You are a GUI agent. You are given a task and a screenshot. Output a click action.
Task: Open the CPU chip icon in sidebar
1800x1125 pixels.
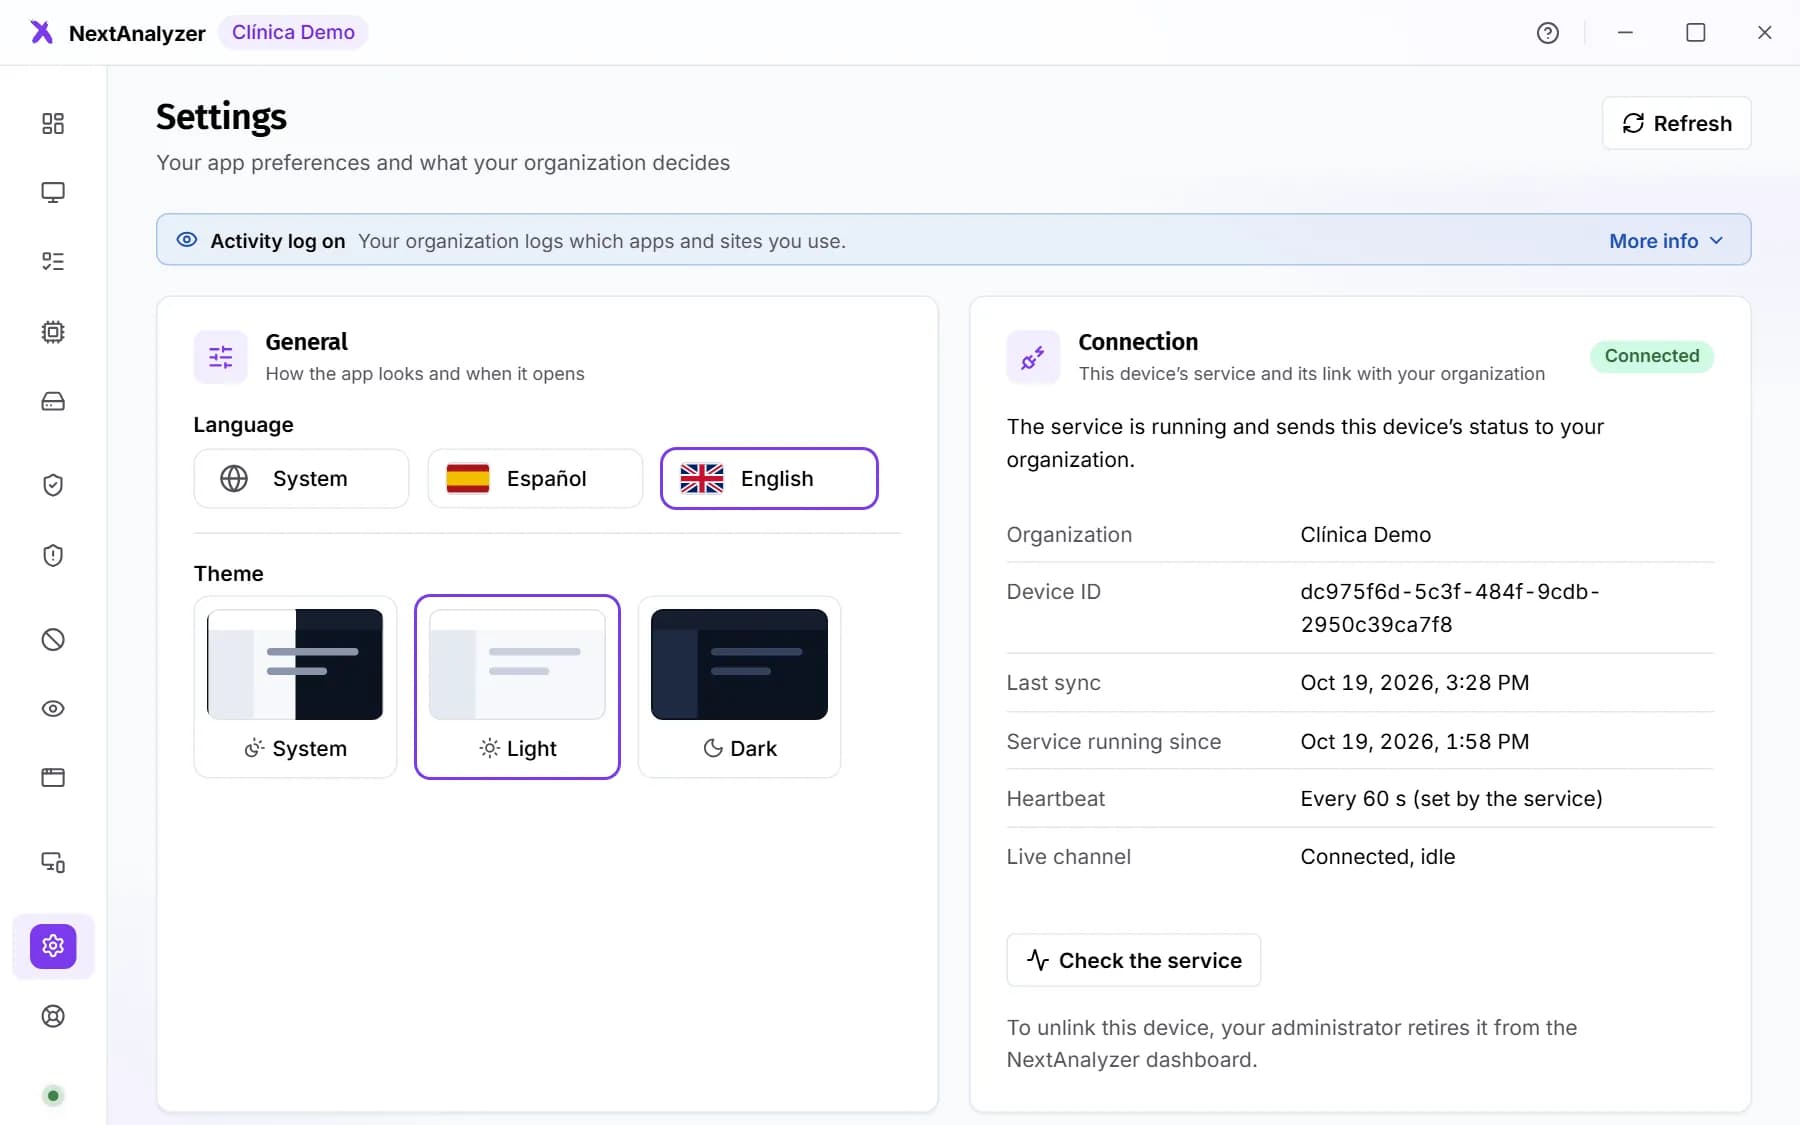tap(53, 332)
